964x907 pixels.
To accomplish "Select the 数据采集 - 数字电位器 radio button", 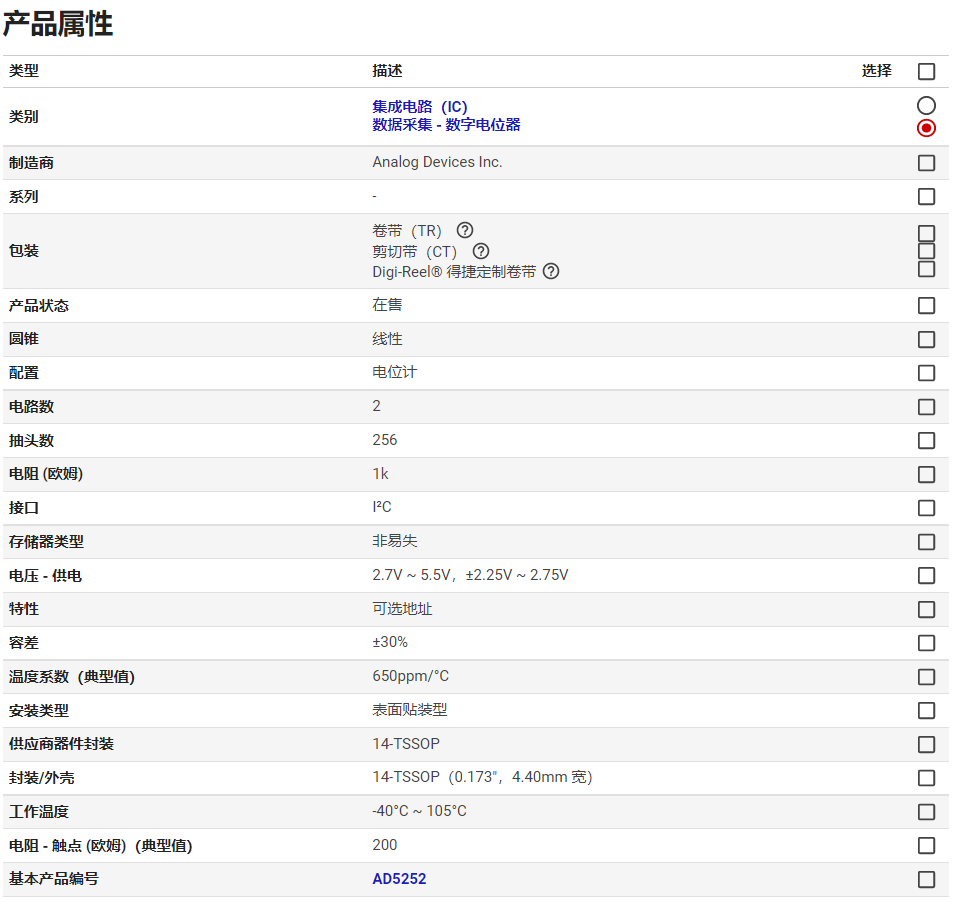I will tap(926, 128).
